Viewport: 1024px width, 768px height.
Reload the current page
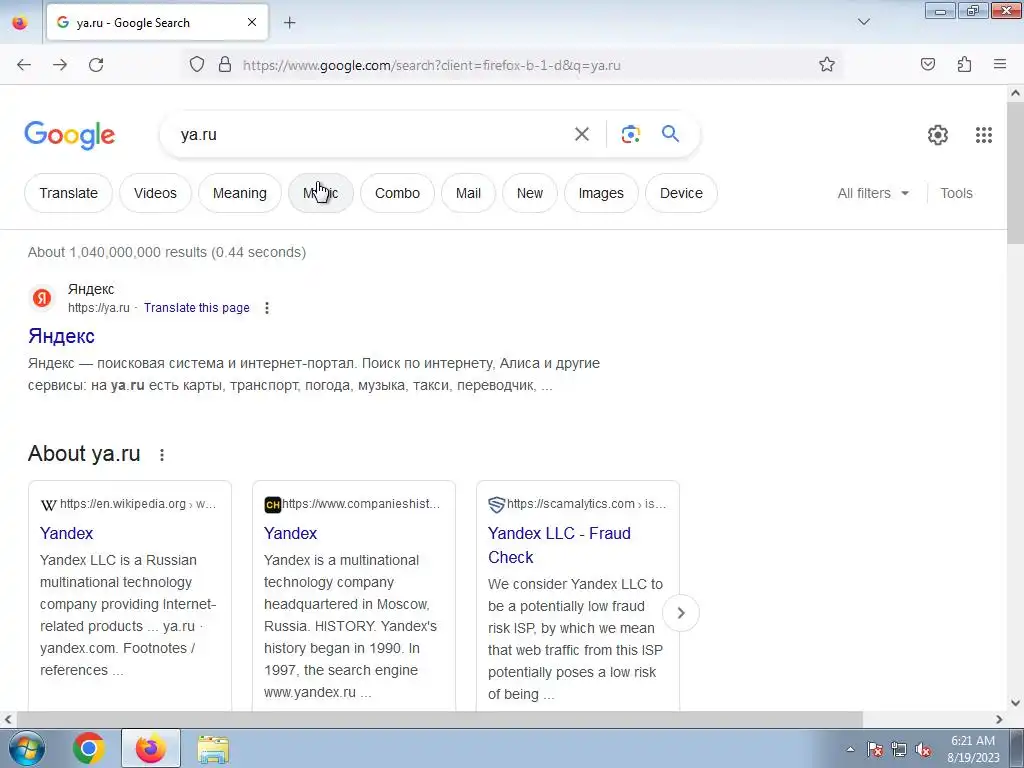coord(96,65)
